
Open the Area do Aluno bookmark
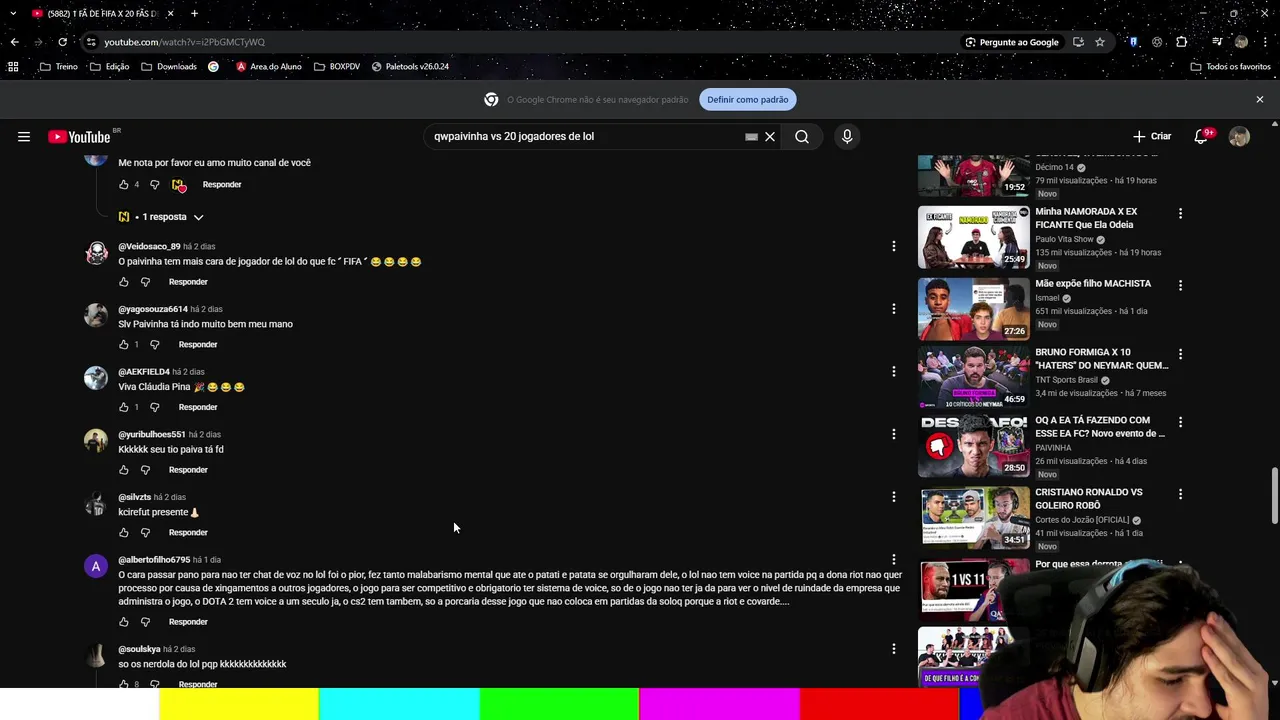click(269, 67)
